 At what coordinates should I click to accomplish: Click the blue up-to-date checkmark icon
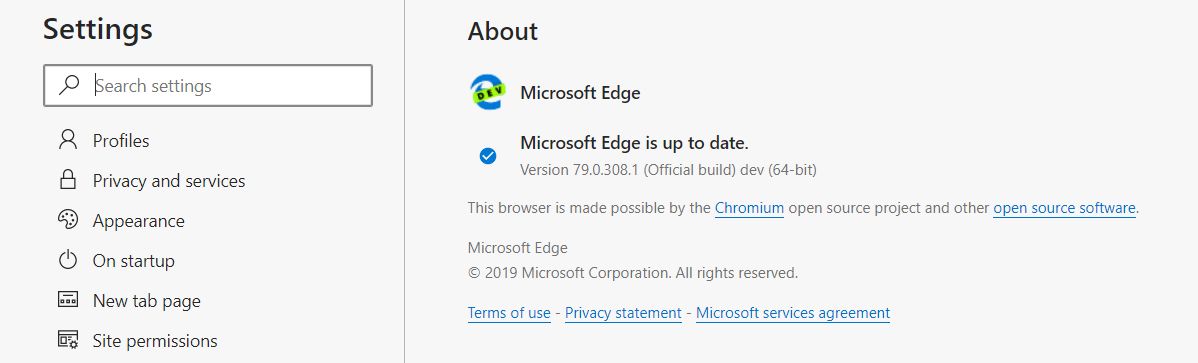487,156
